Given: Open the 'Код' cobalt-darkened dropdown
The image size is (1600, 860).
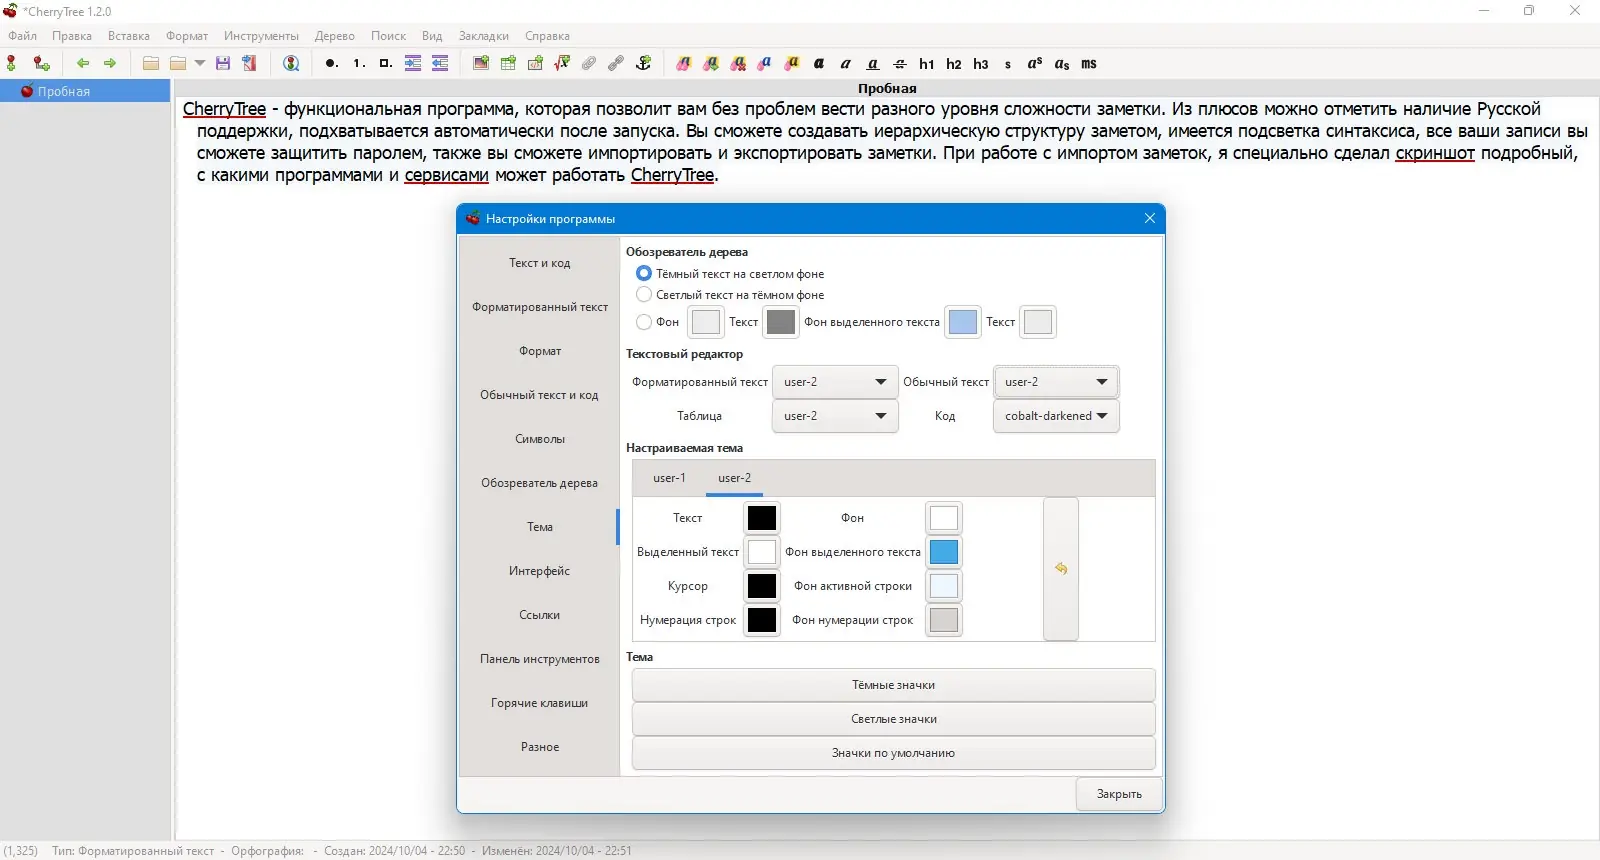Looking at the screenshot, I should [1056, 416].
